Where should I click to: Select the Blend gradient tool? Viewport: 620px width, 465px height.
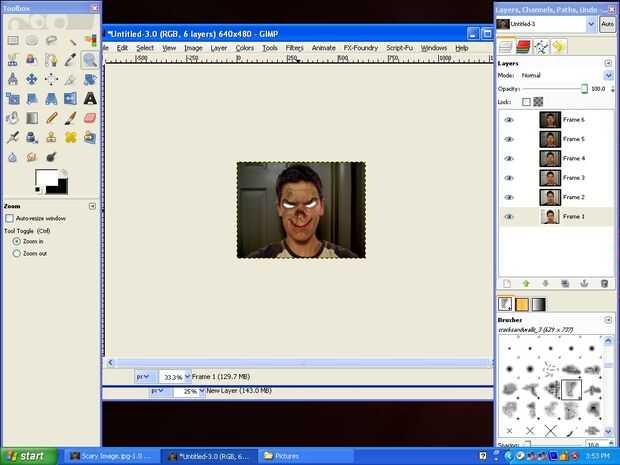pyautogui.click(x=32, y=118)
